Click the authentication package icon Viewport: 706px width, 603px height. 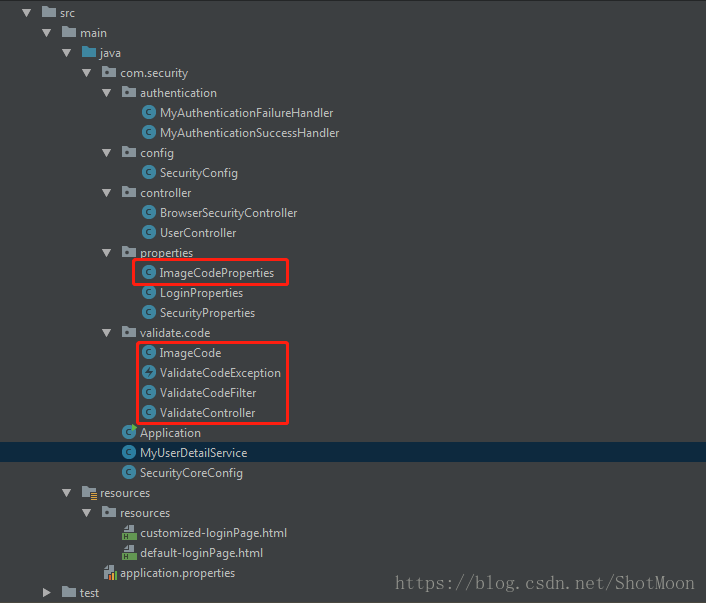coord(129,92)
